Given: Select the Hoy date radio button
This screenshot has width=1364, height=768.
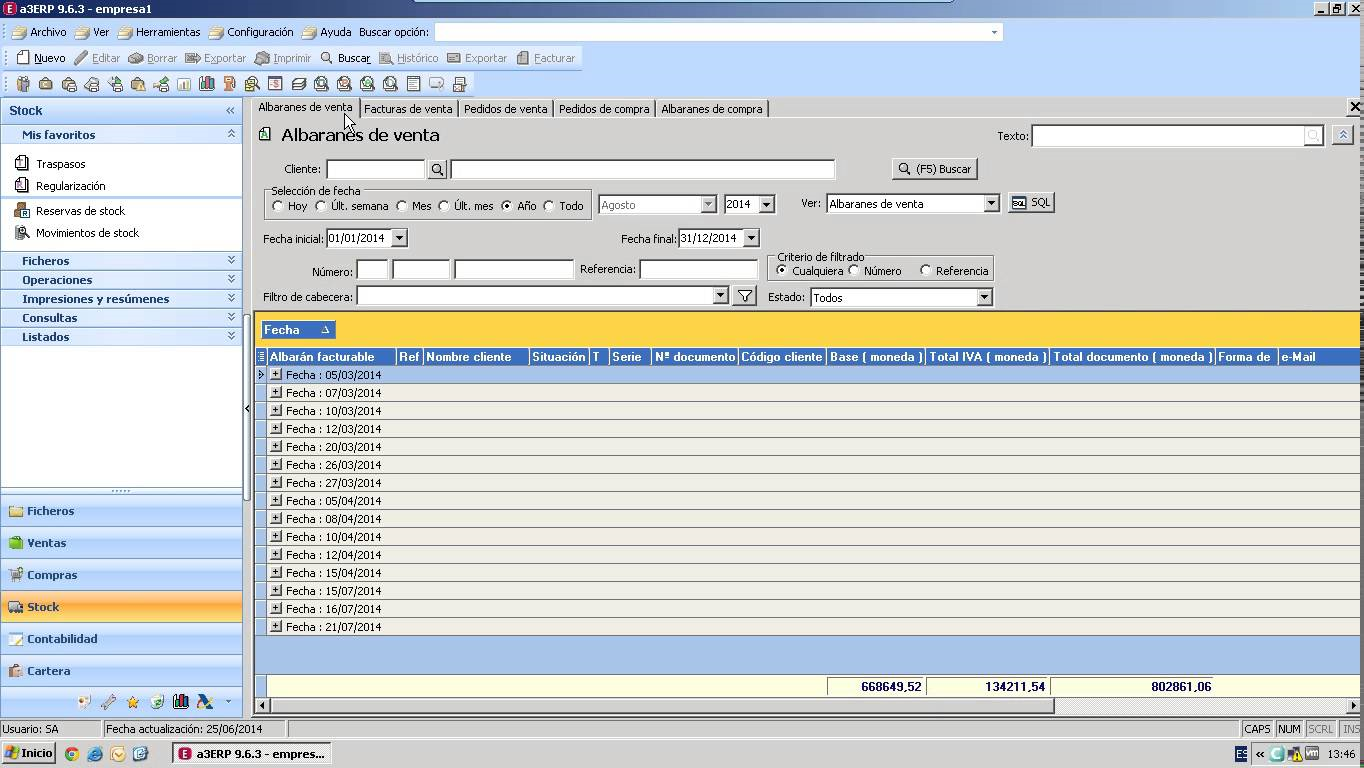Looking at the screenshot, I should pos(278,206).
